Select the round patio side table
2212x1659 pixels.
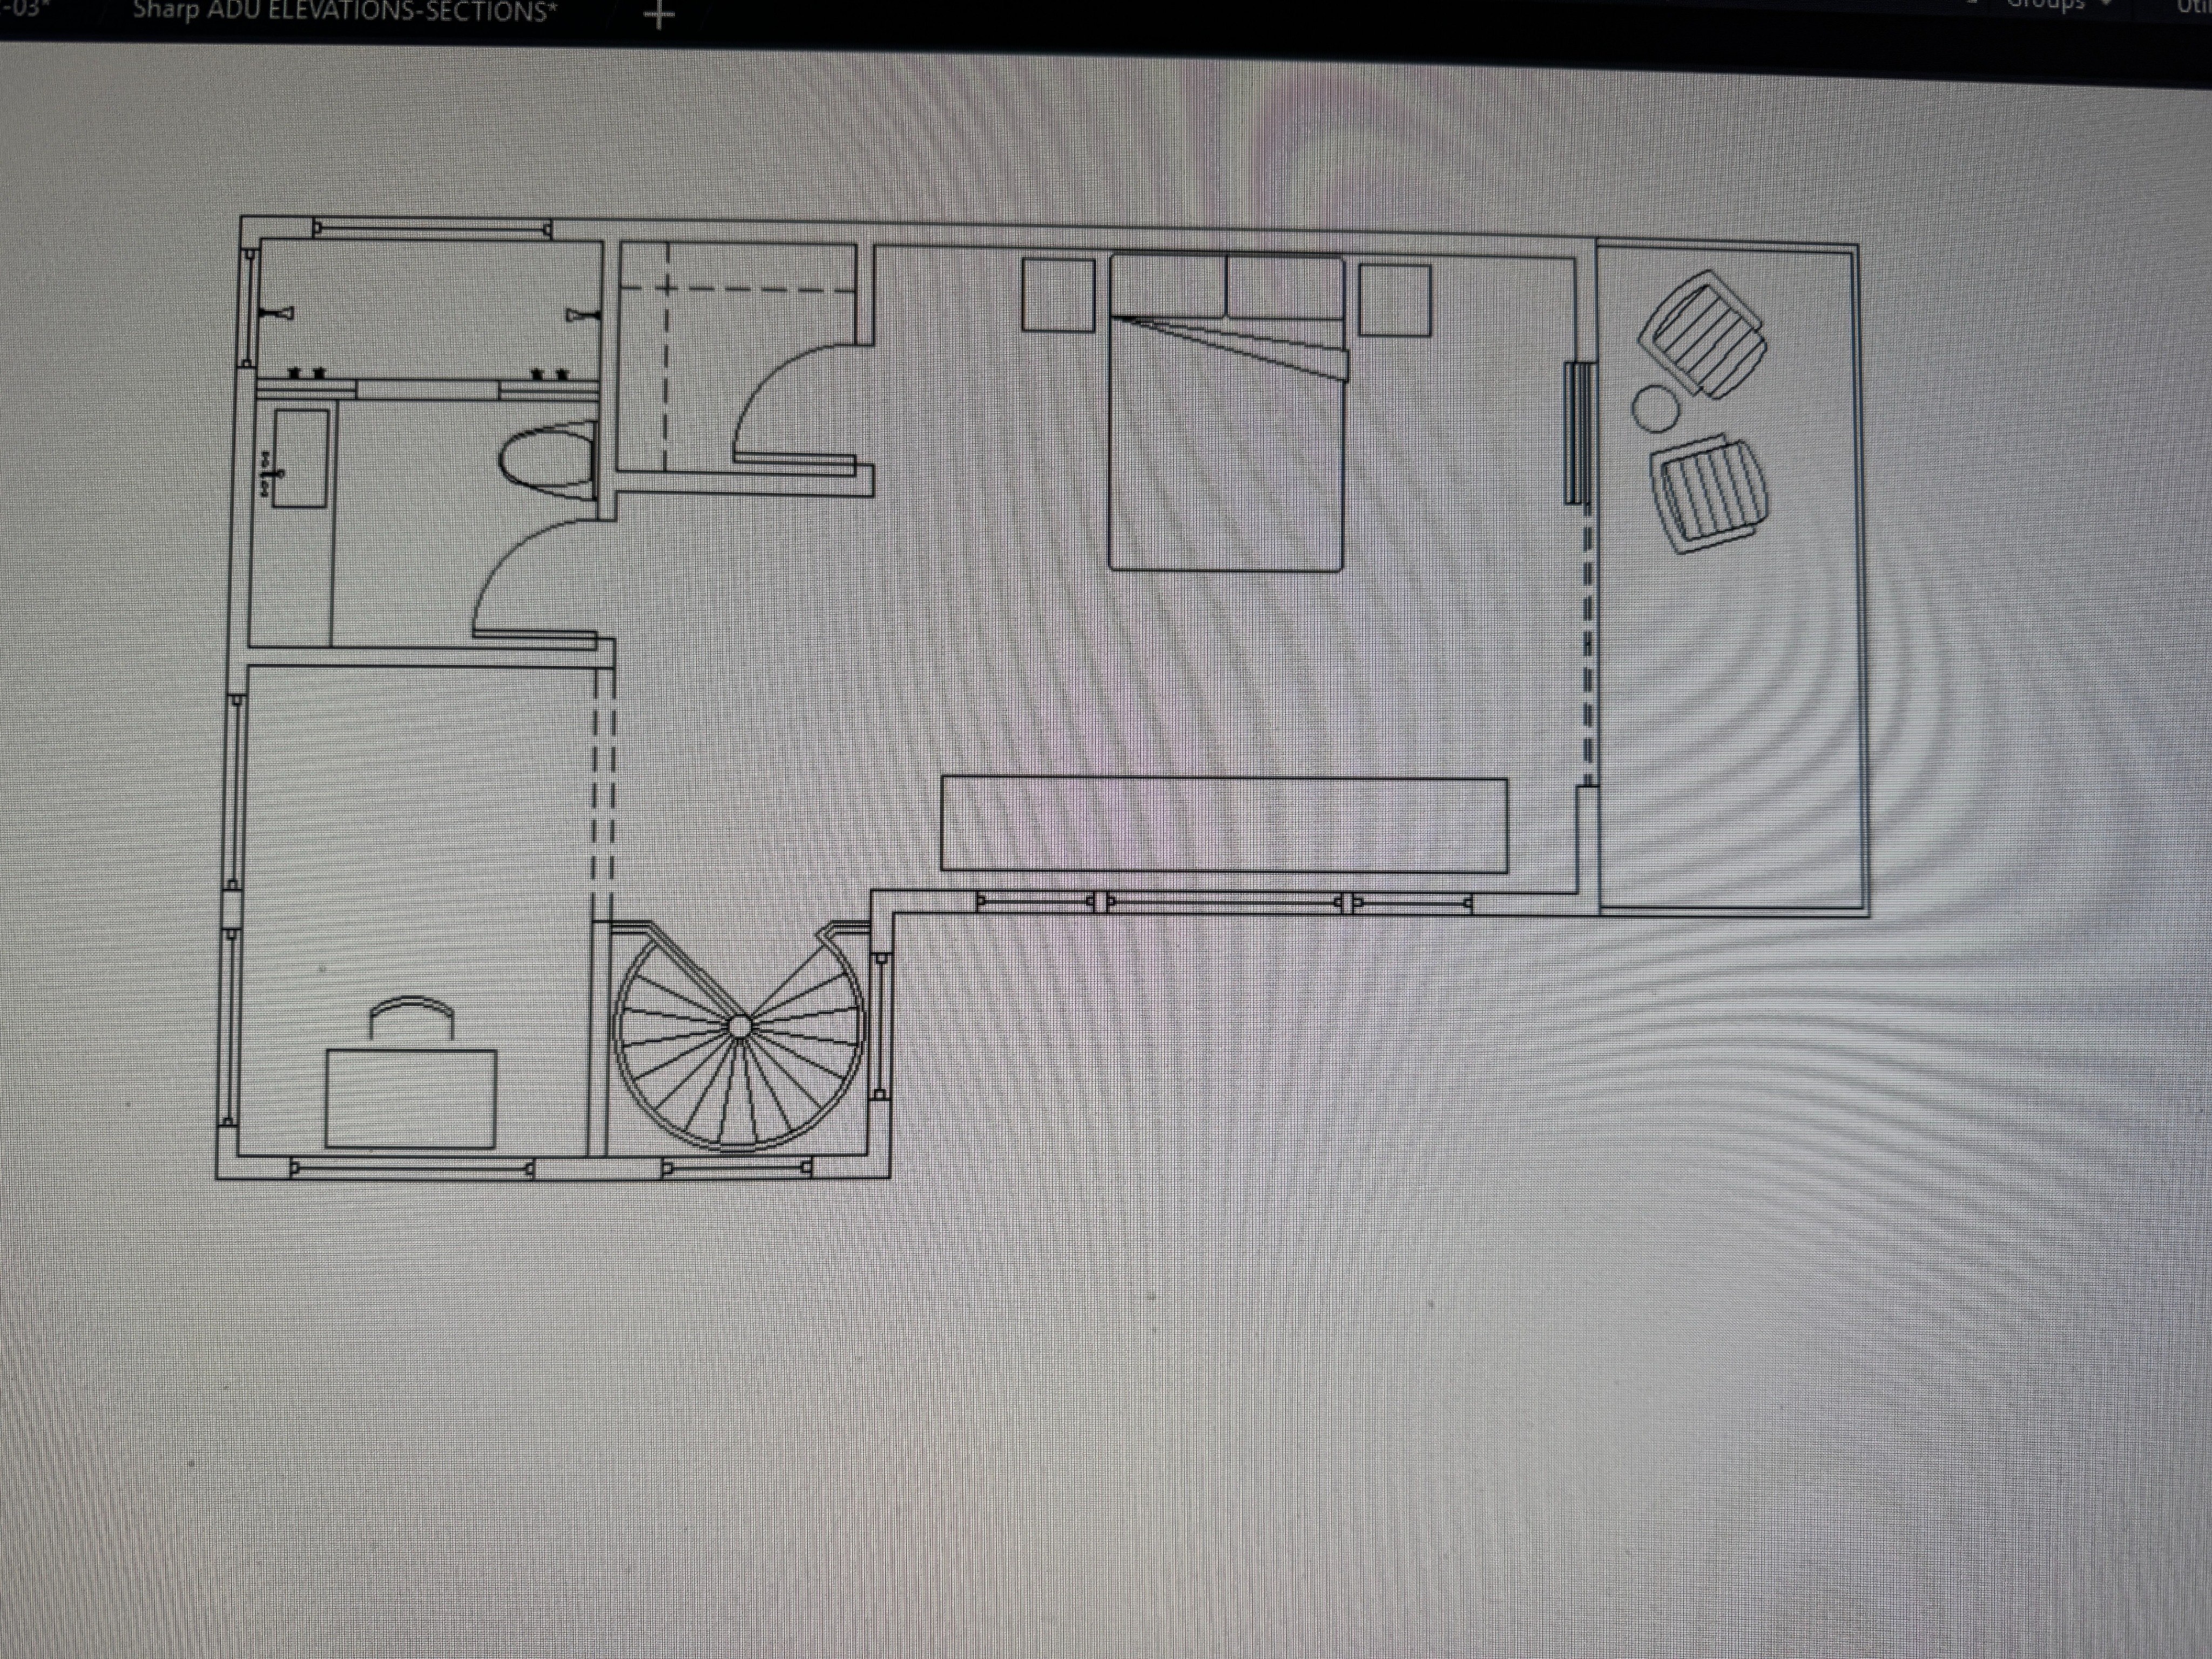point(1655,408)
